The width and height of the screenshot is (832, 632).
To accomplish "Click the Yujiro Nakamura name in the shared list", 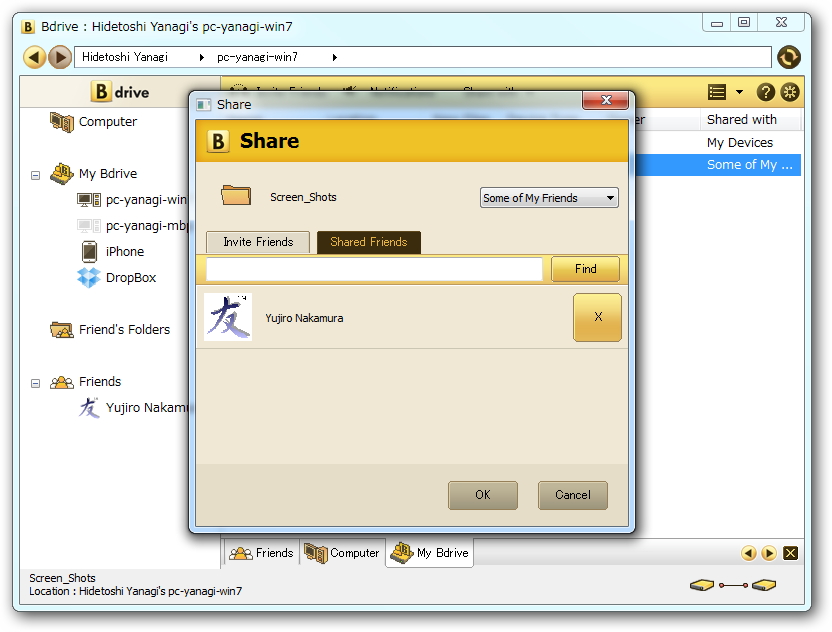I will tap(304, 318).
